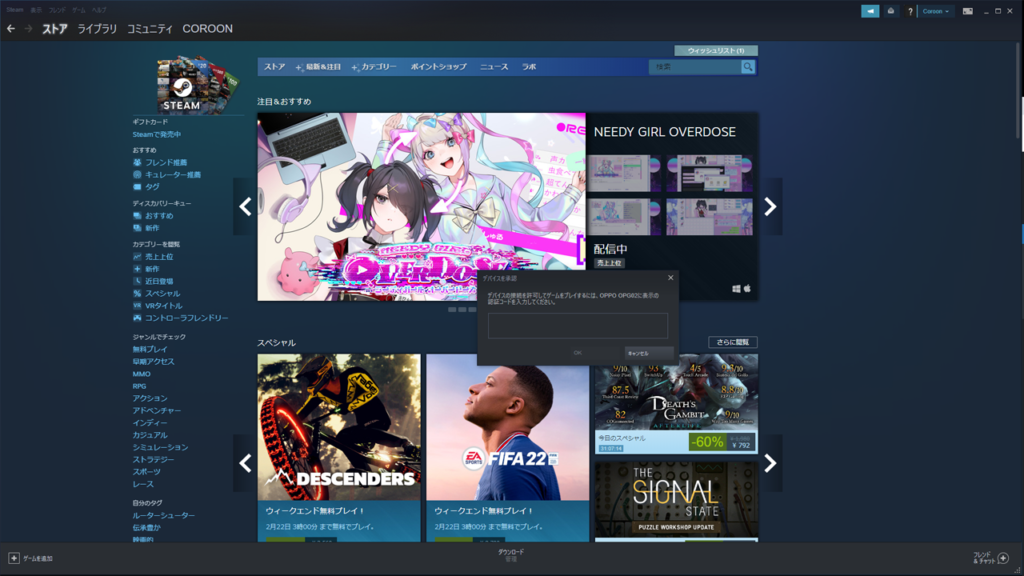
Task: Launch Big Picture mode icon
Action: 968,11
